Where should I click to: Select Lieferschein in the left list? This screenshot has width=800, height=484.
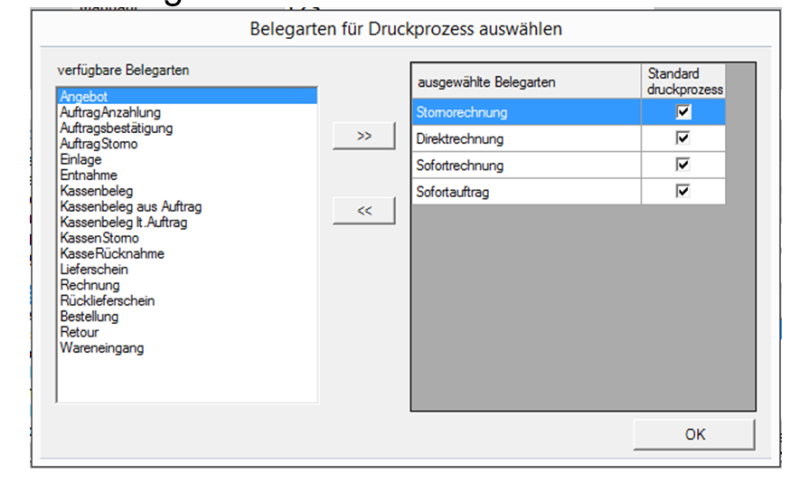pos(94,269)
